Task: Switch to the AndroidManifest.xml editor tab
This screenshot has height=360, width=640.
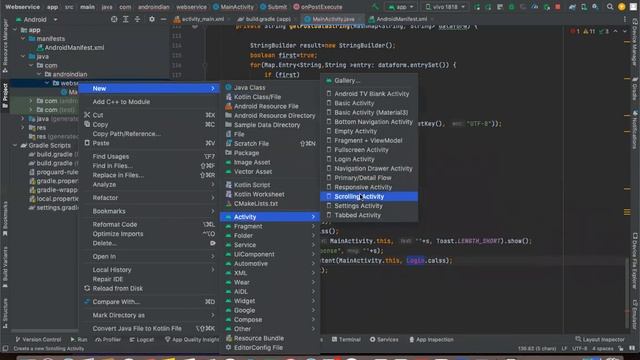Action: (401, 19)
